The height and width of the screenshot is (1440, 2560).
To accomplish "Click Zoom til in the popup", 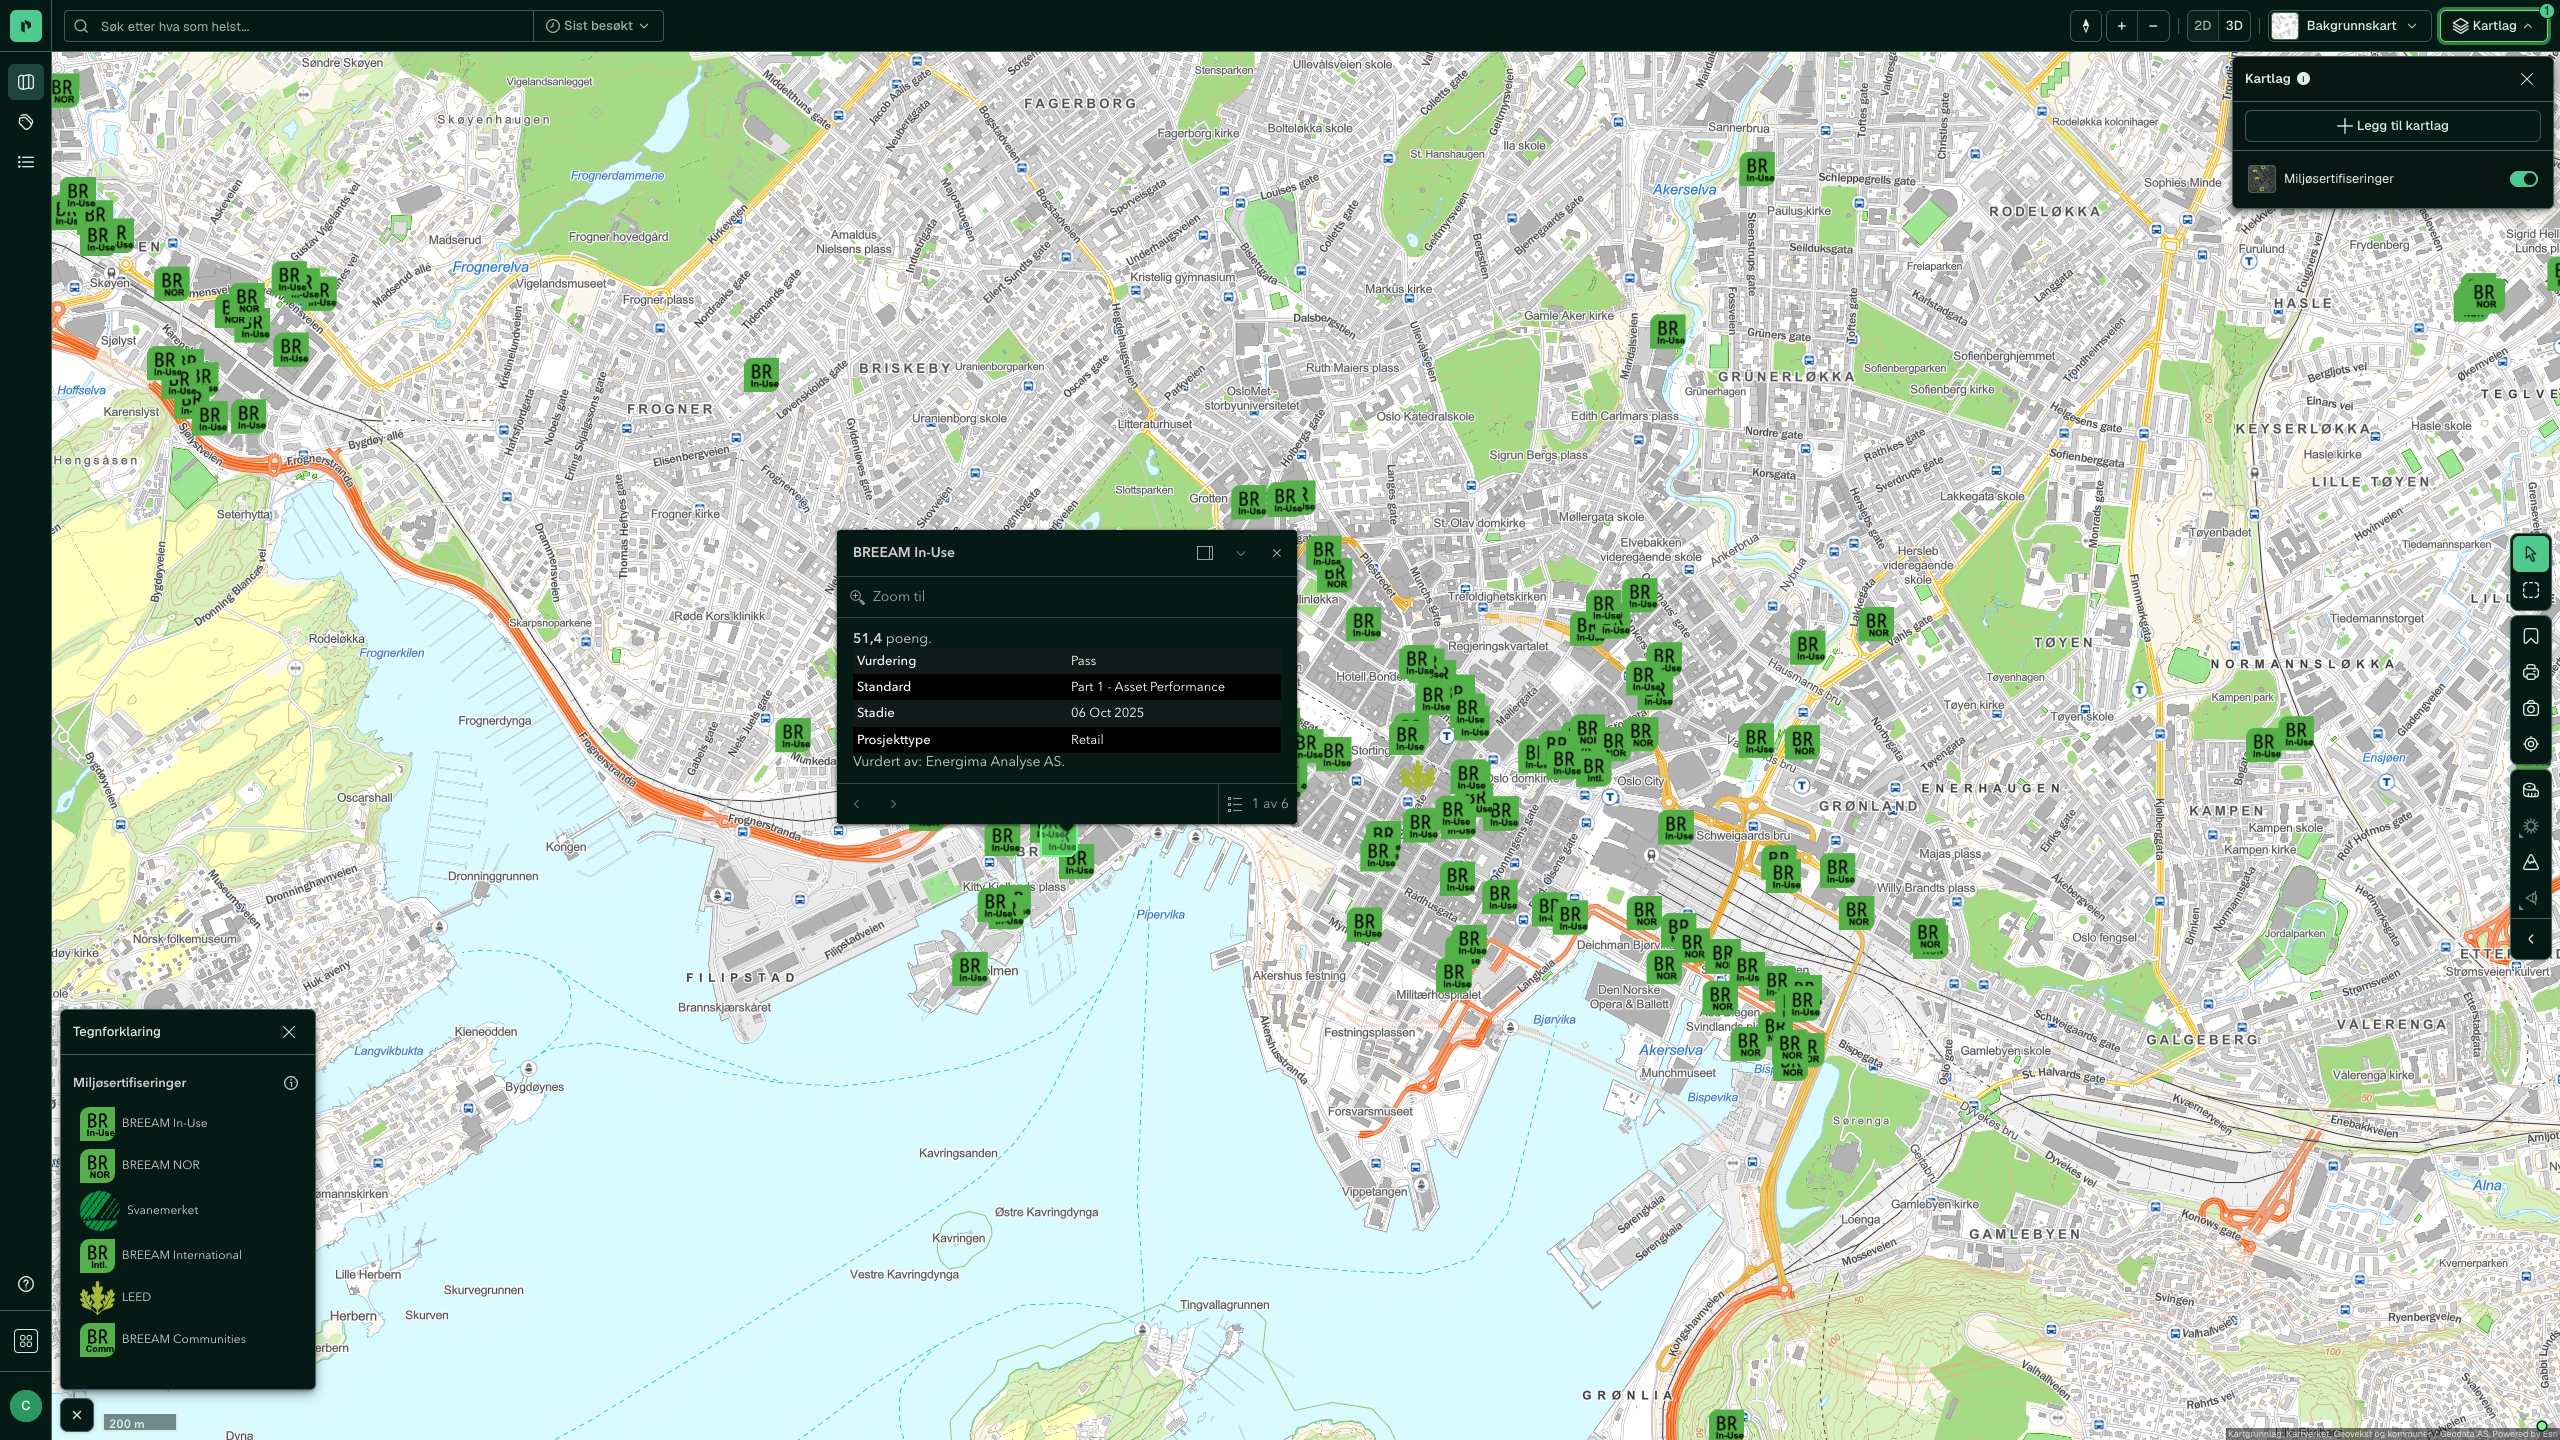I will click(x=889, y=597).
